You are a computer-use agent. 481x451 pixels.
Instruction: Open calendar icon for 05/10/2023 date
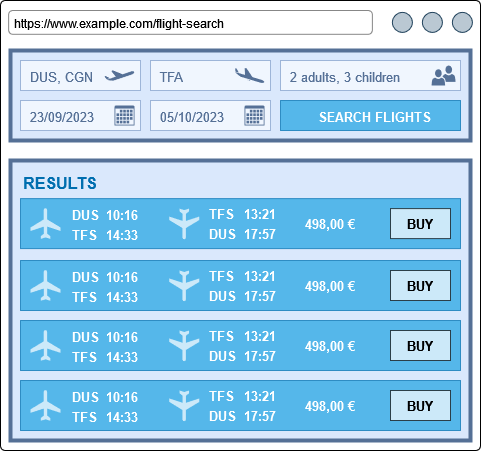tap(254, 115)
